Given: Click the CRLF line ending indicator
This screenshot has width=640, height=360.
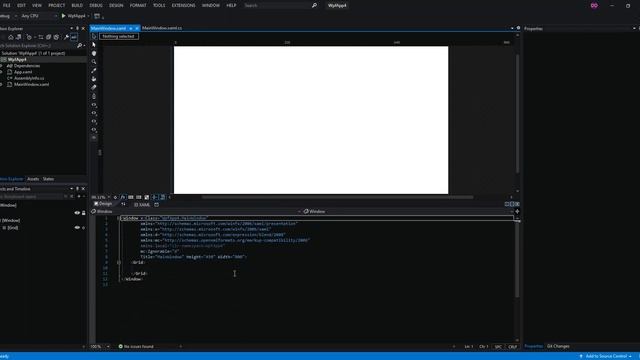Looking at the screenshot, I should click(512, 347).
